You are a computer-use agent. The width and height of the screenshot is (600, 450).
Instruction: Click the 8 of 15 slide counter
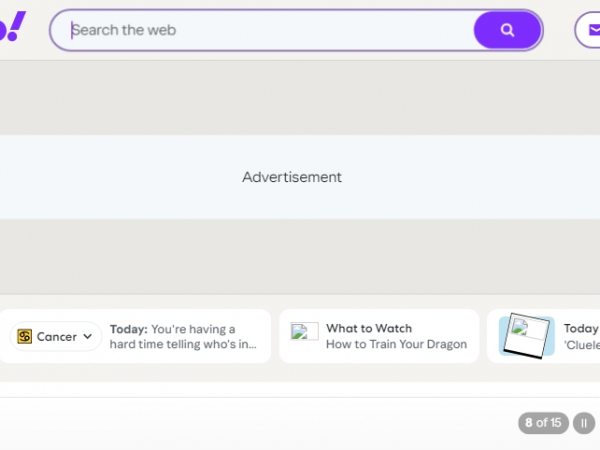543,423
